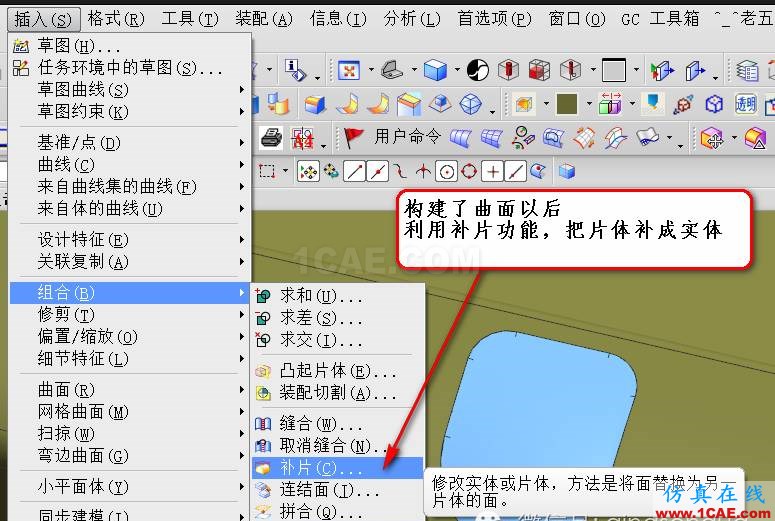Open the selection rectangle dropdown arrow
Image resolution: width=775 pixels, height=521 pixels.
[x=285, y=171]
